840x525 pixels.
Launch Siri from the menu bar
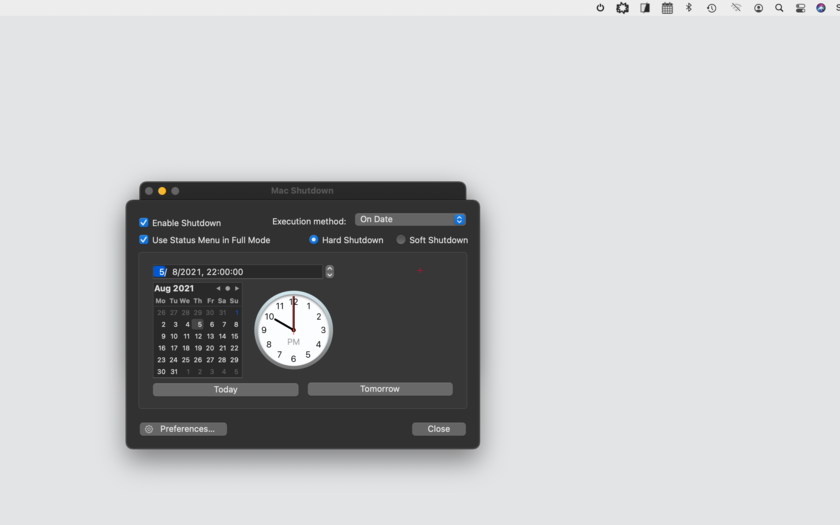pyautogui.click(x=821, y=8)
